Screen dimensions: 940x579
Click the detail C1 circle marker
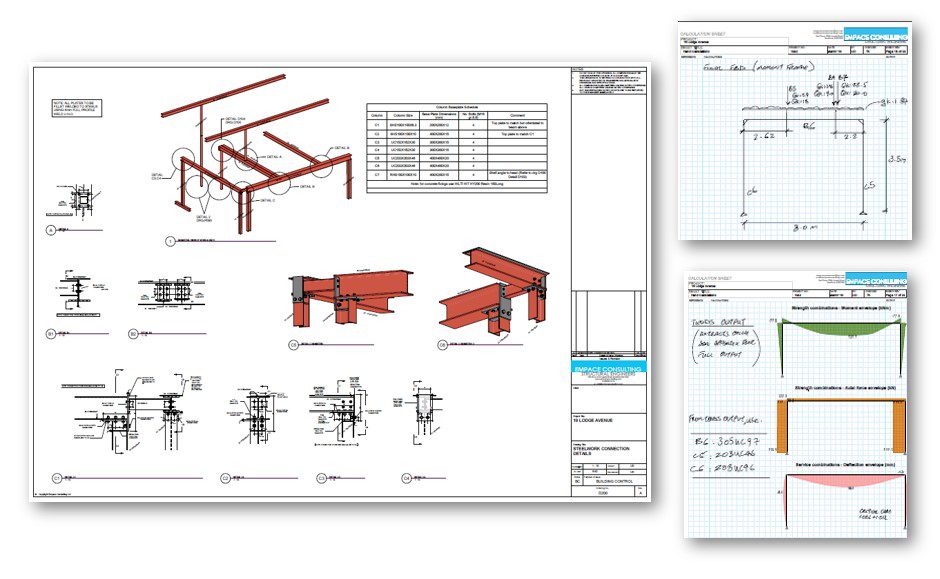(57, 478)
